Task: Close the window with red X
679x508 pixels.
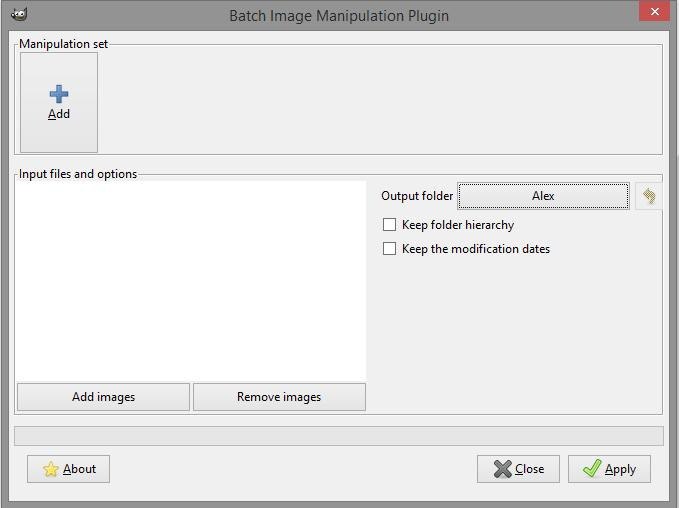Action: click(654, 12)
